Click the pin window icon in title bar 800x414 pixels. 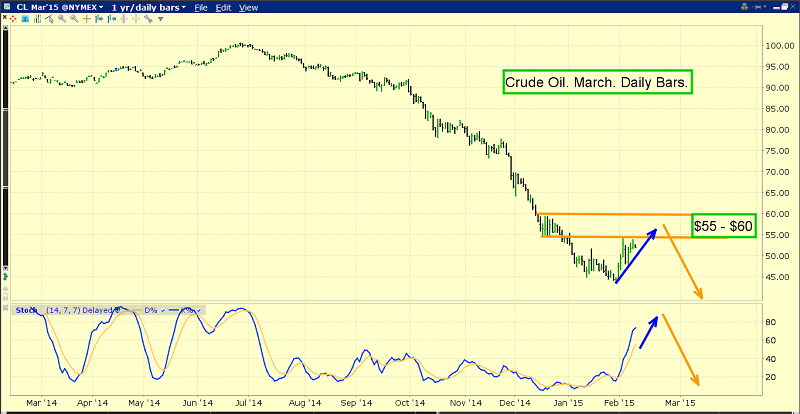click(756, 7)
